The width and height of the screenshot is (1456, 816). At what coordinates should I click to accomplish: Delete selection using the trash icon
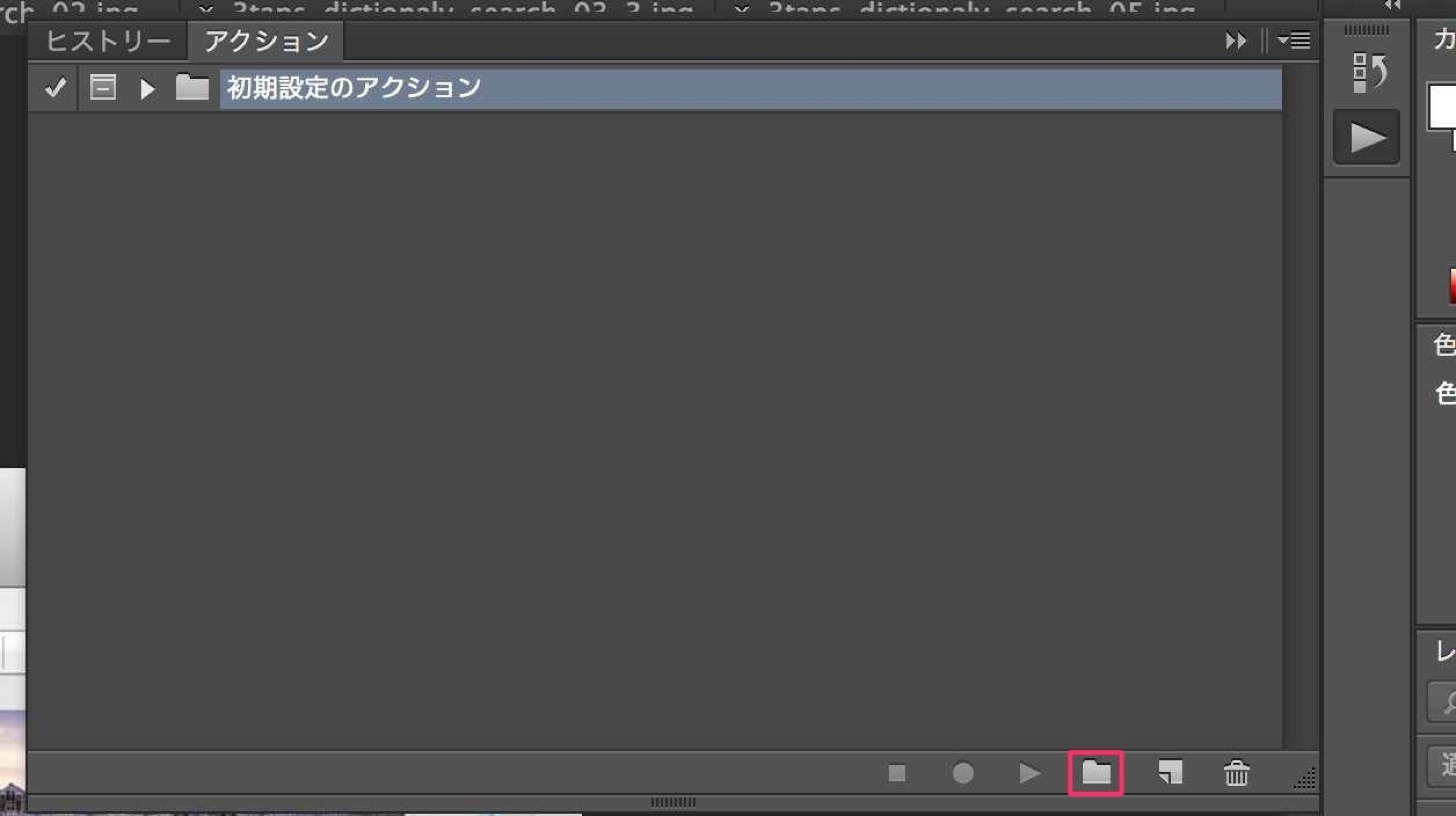pyautogui.click(x=1237, y=773)
